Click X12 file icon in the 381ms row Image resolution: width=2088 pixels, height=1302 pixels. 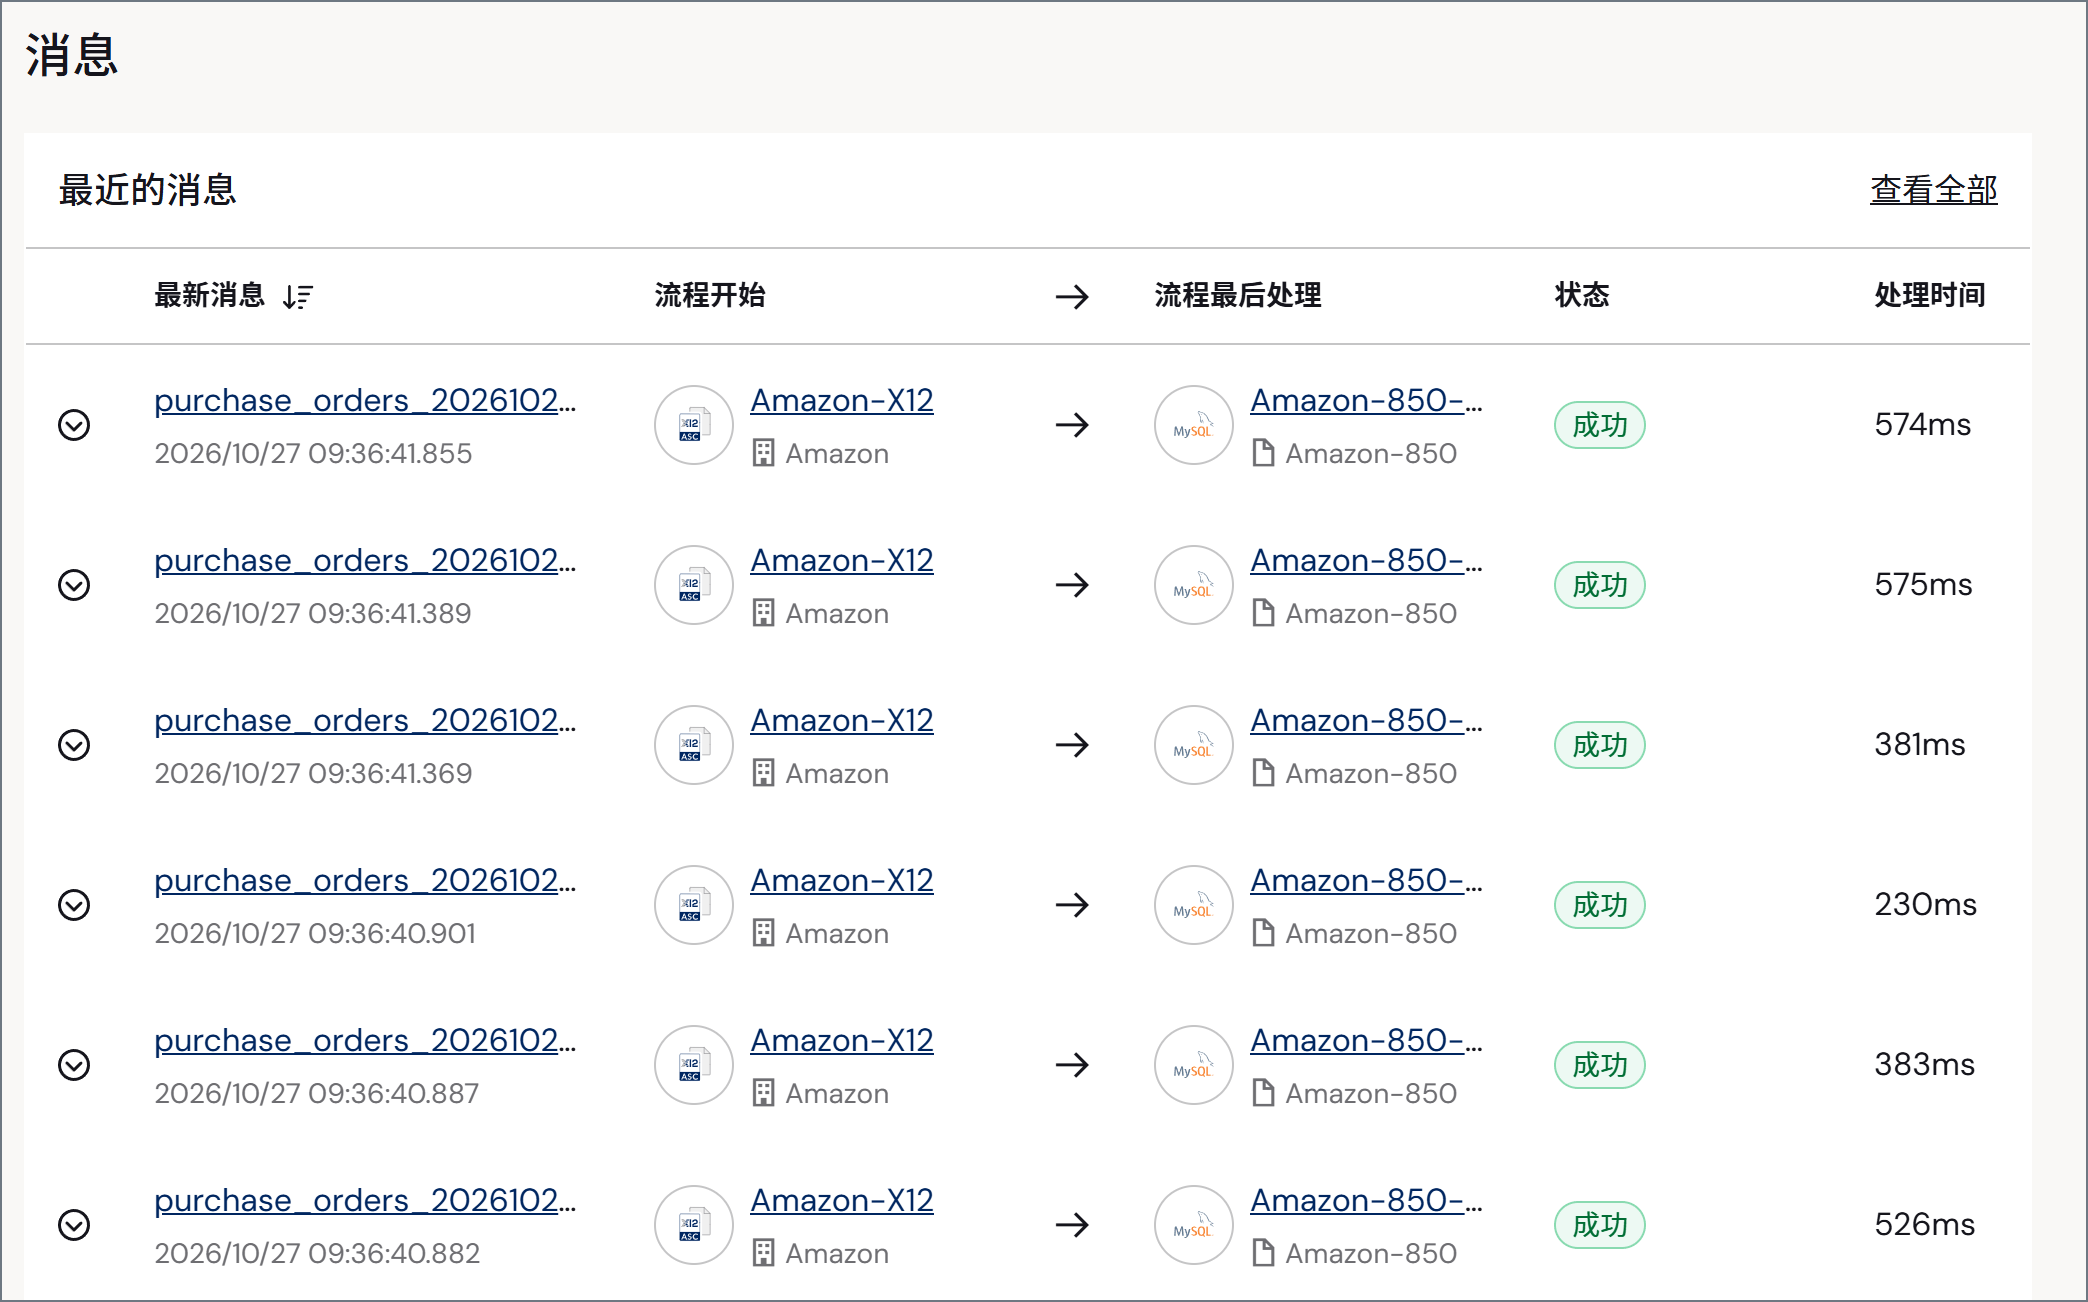[694, 745]
